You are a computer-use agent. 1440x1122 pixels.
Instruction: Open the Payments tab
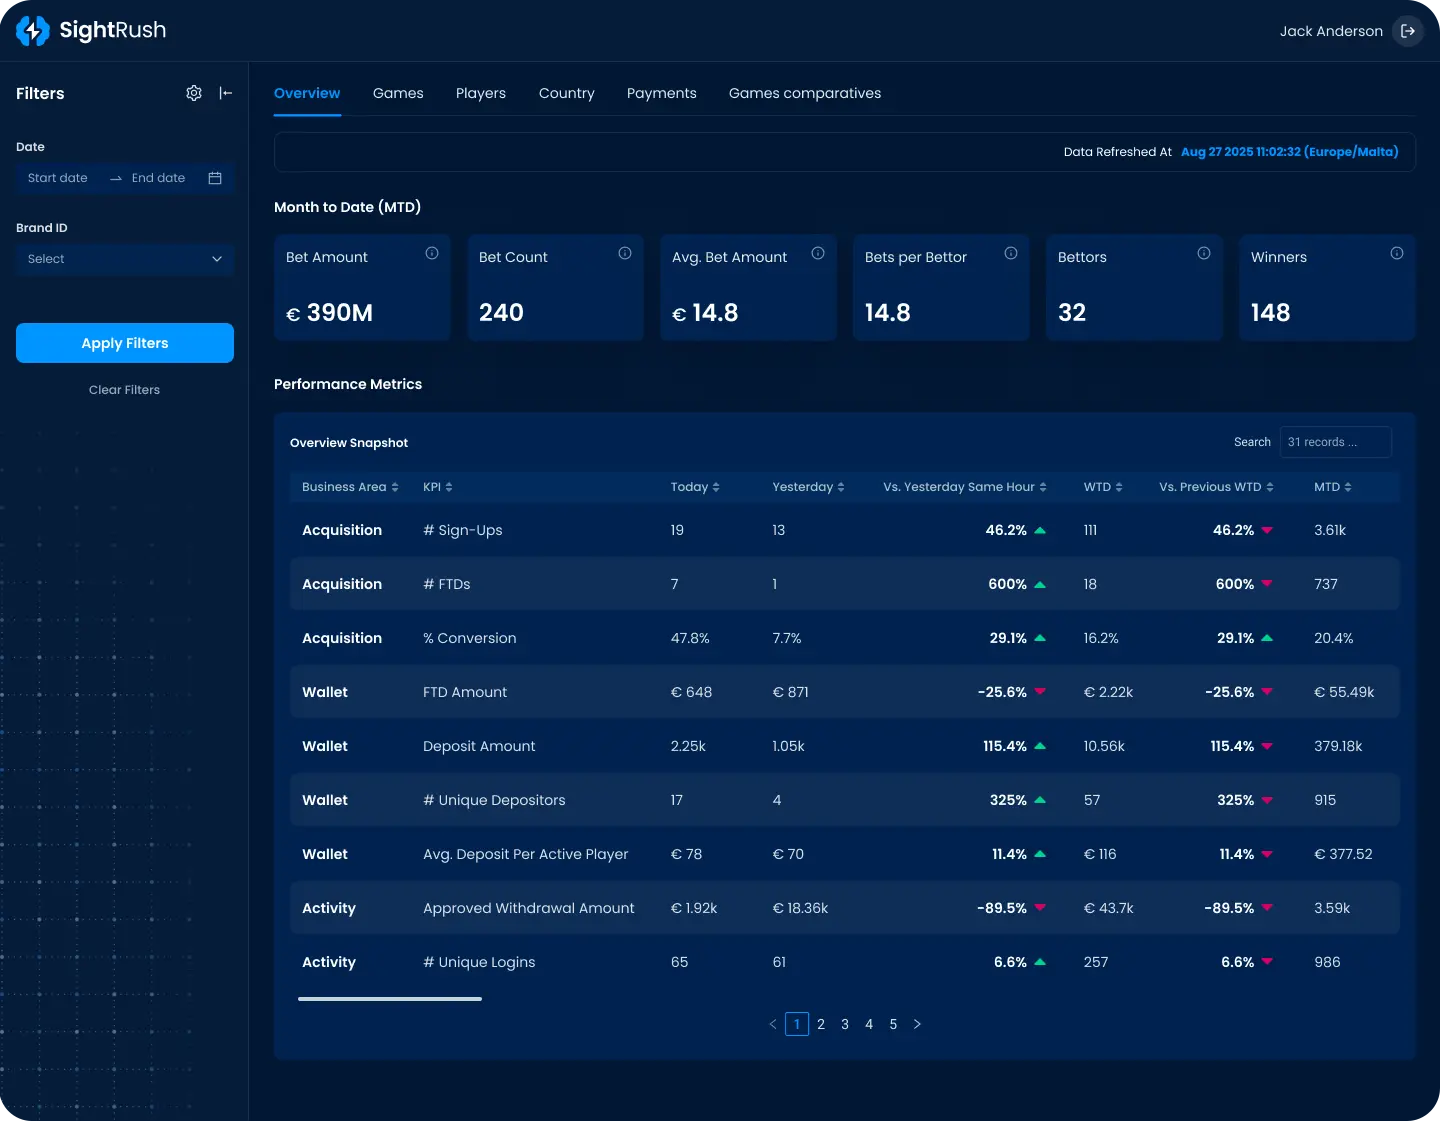(x=661, y=93)
